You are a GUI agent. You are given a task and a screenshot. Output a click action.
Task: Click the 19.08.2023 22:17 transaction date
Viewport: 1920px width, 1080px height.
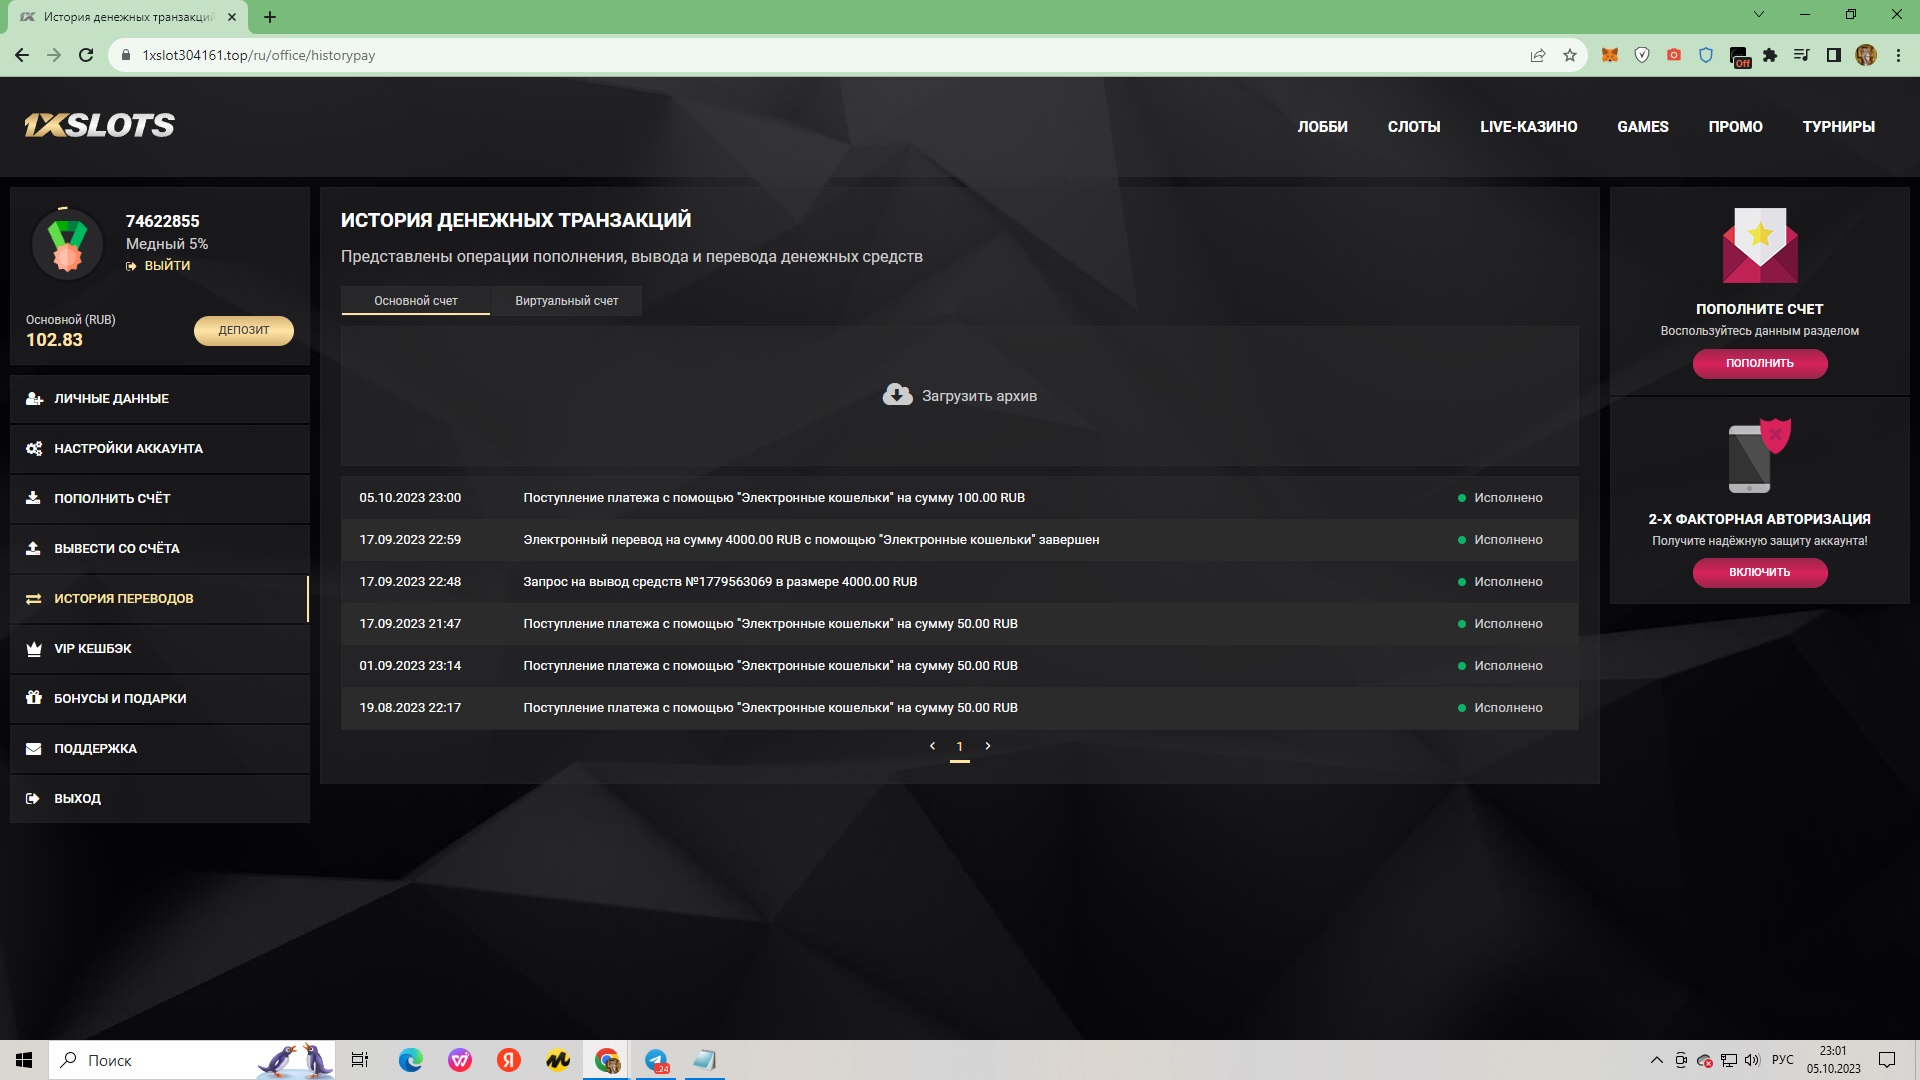click(410, 708)
